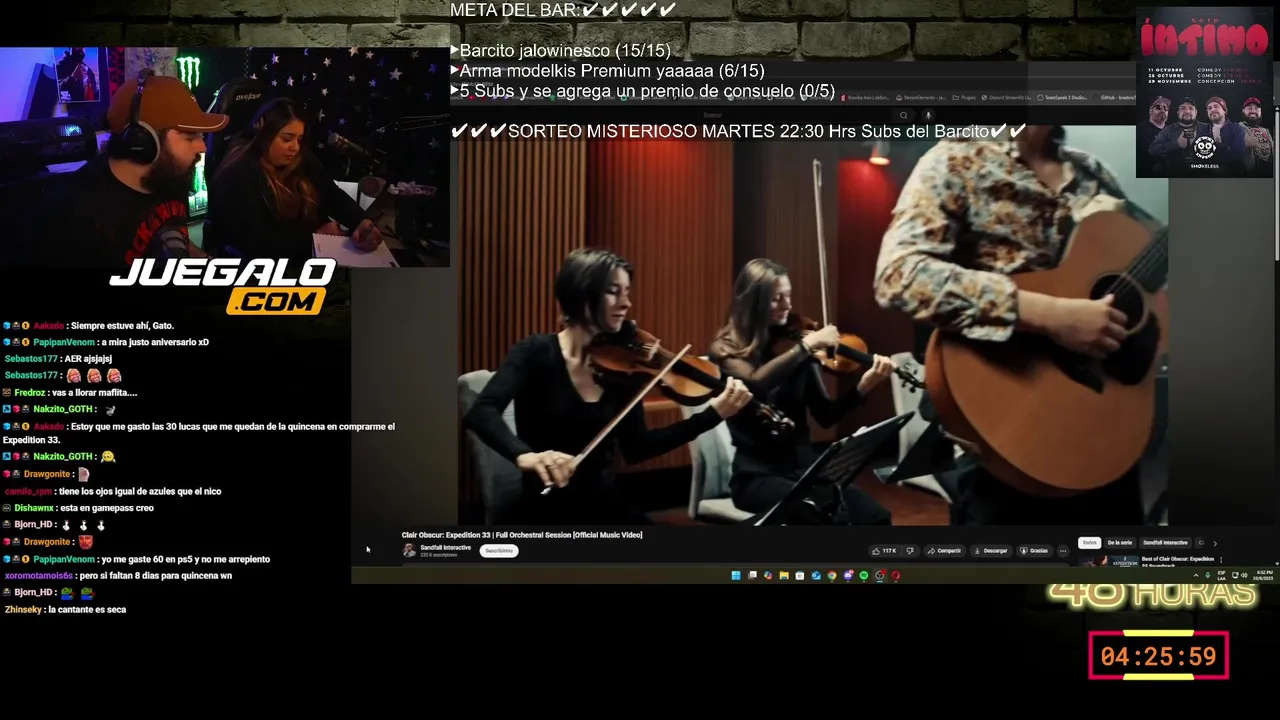Open the TeamSpeak 3 bookmark in Chrome
The height and width of the screenshot is (720, 1280).
coord(1062,97)
